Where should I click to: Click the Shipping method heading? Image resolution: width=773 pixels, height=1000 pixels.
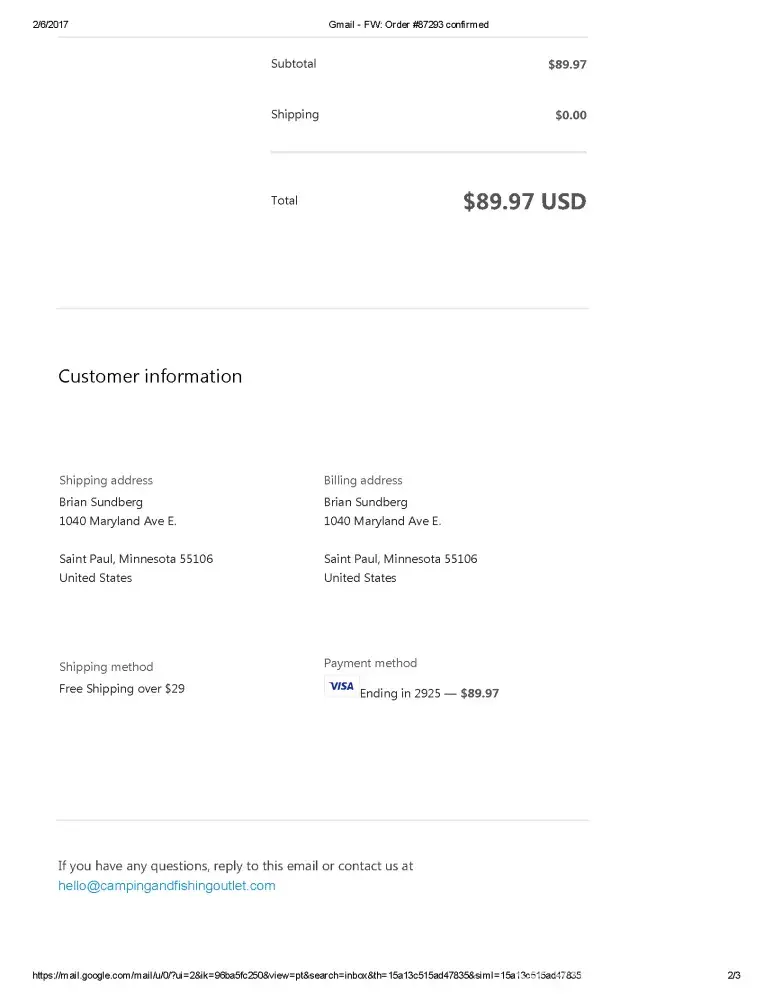106,667
